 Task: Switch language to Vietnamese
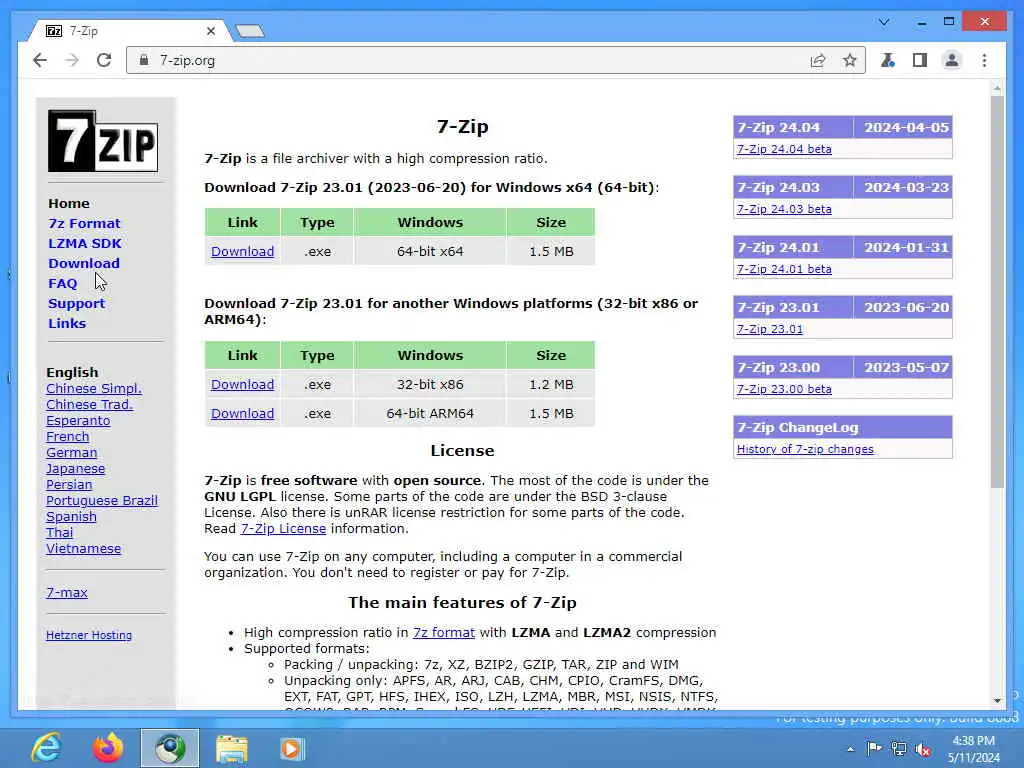83,549
